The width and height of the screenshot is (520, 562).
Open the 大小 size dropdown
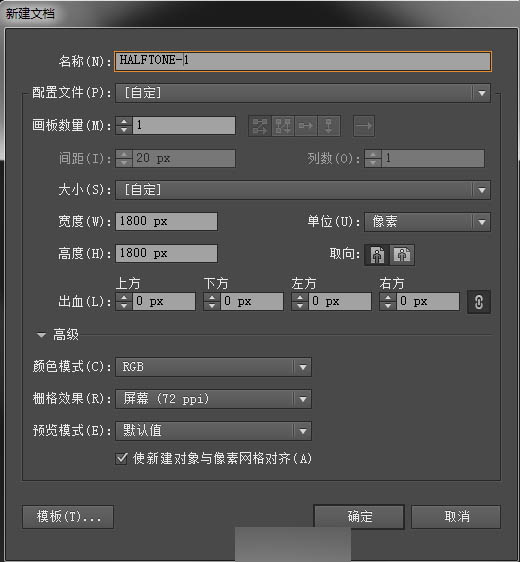pyautogui.click(x=303, y=190)
